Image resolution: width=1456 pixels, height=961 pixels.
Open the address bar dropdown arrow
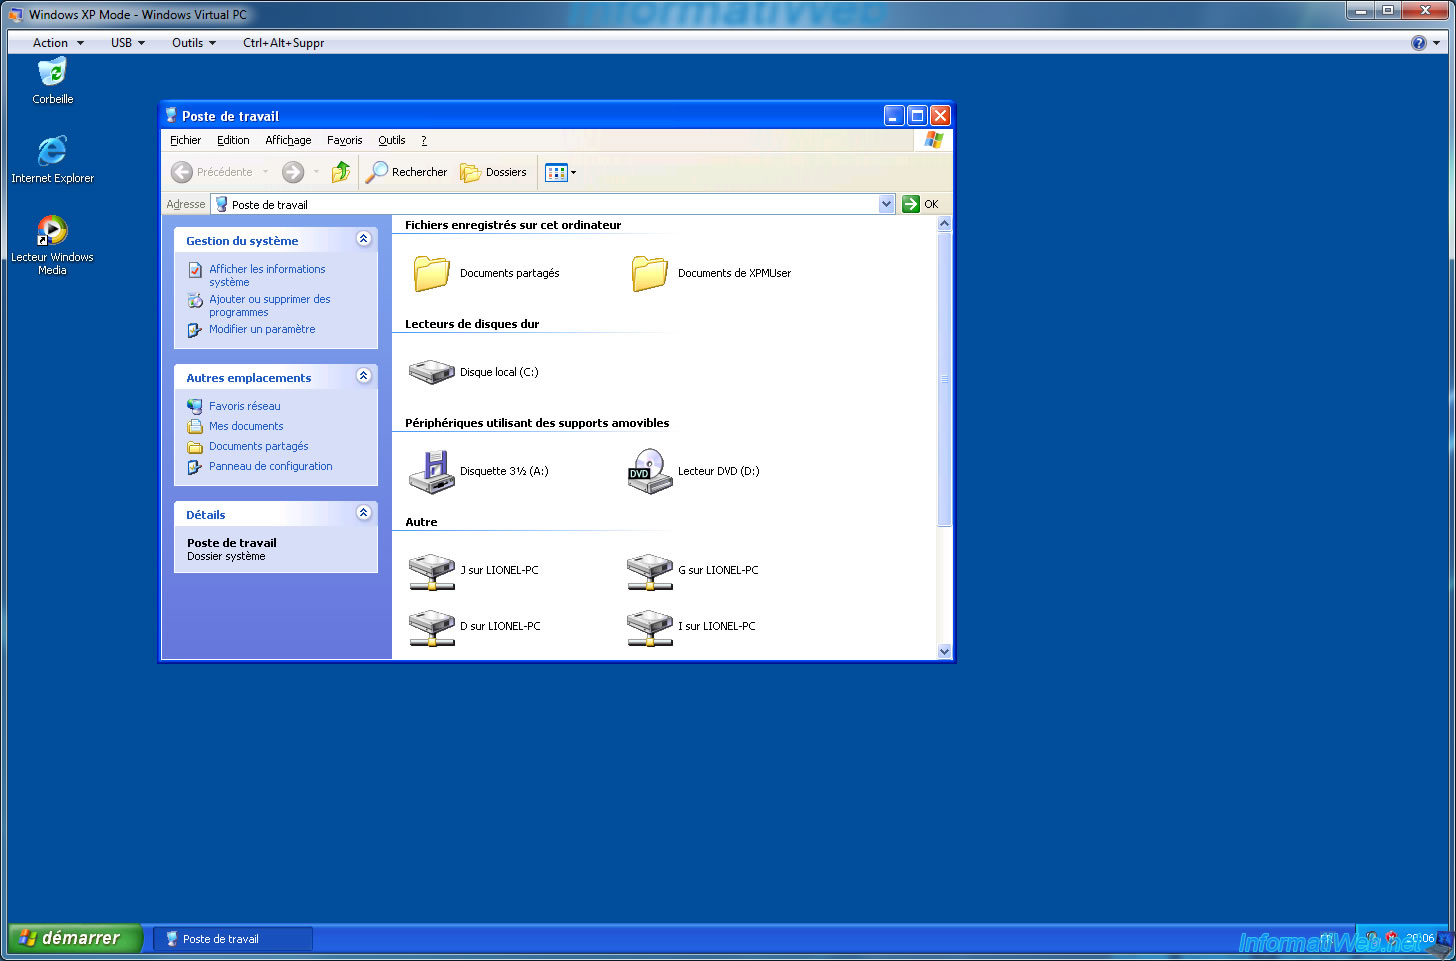886,204
